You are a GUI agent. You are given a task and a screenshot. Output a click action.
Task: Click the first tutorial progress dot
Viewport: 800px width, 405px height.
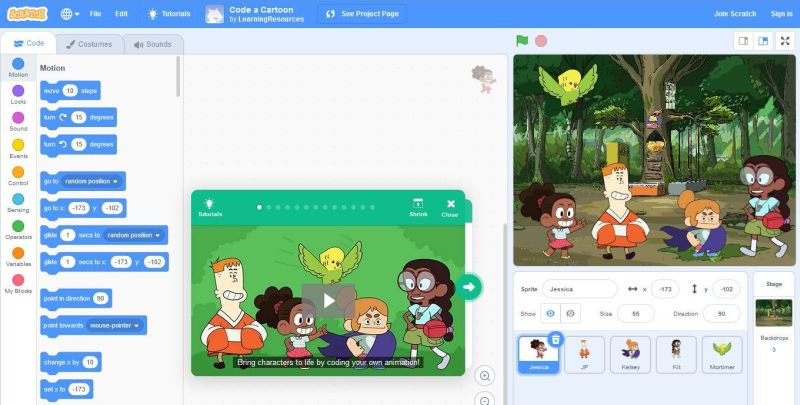(259, 208)
